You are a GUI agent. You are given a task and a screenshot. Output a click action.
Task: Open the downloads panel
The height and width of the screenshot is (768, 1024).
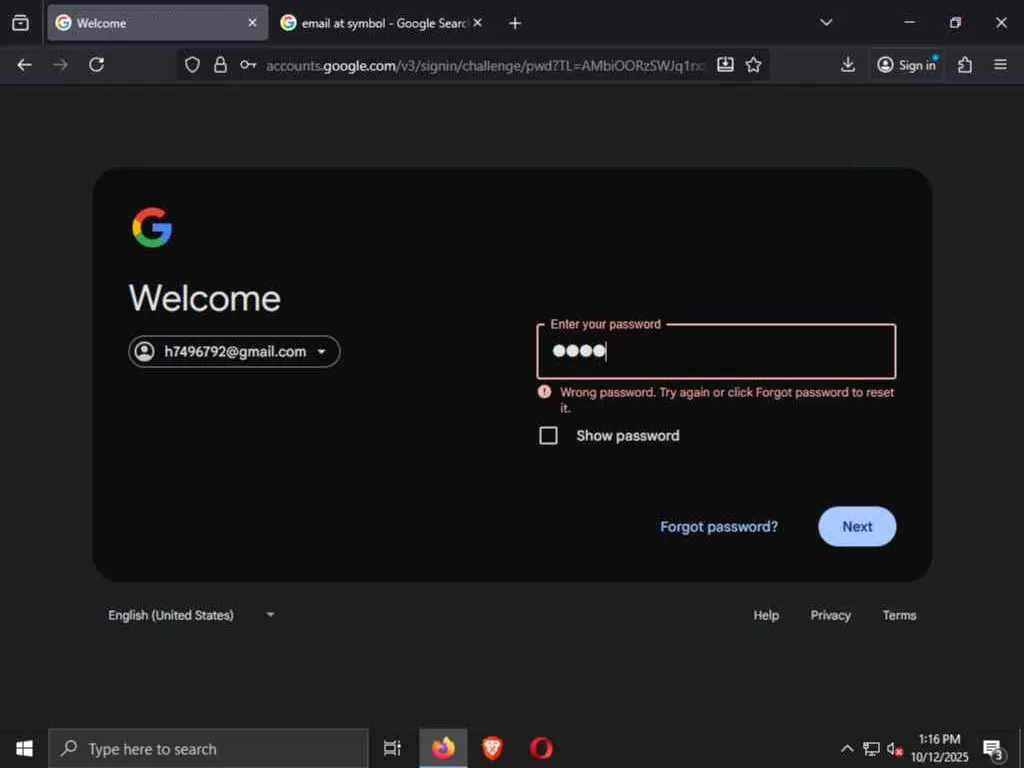(848, 65)
